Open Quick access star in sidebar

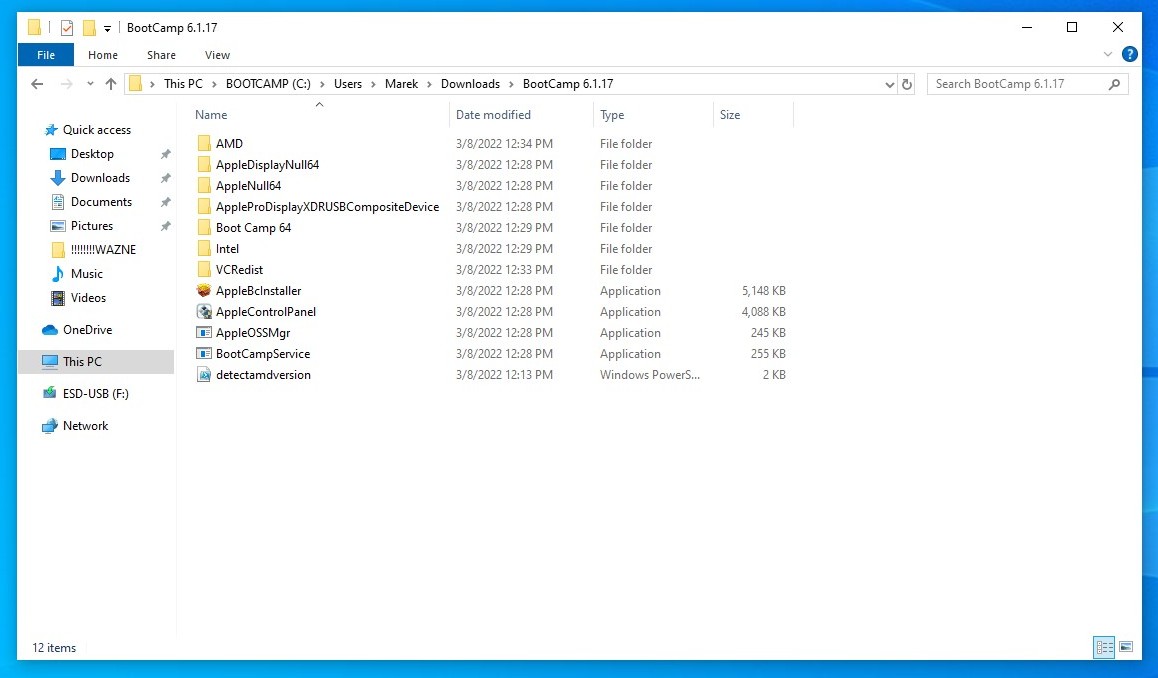click(51, 130)
